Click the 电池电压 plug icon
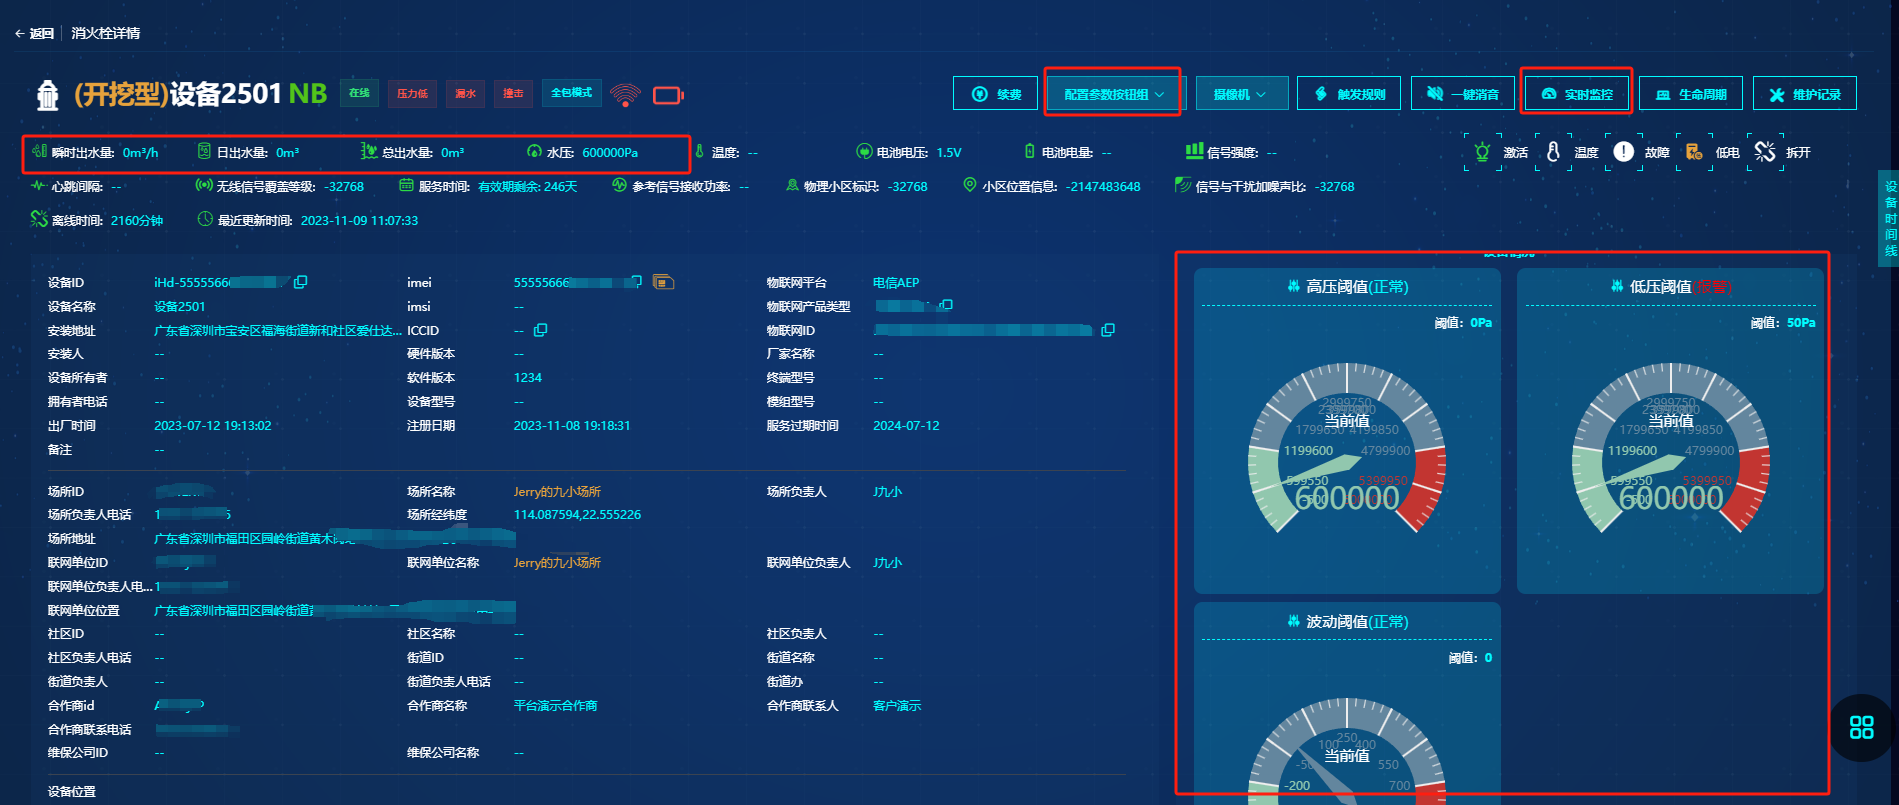This screenshot has width=1899, height=805. pos(864,152)
